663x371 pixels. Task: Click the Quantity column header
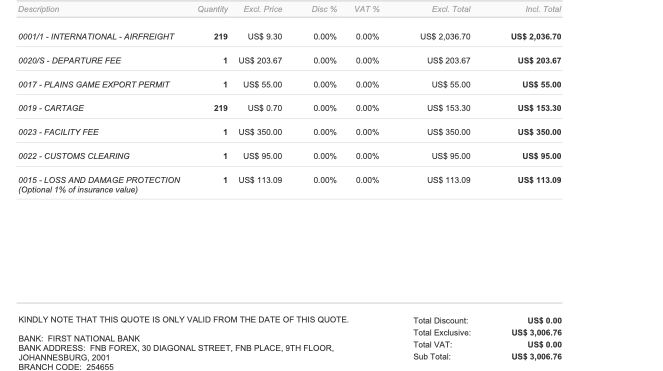tap(213, 9)
